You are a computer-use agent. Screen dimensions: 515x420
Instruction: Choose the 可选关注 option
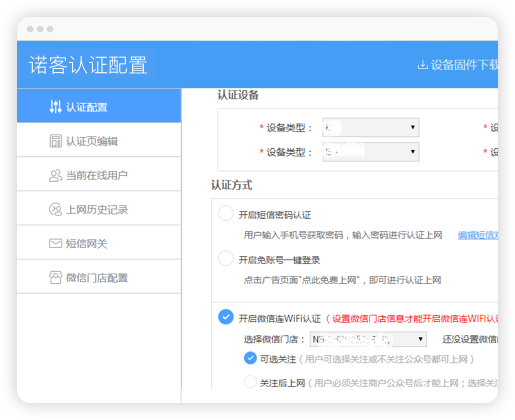pyautogui.click(x=250, y=358)
